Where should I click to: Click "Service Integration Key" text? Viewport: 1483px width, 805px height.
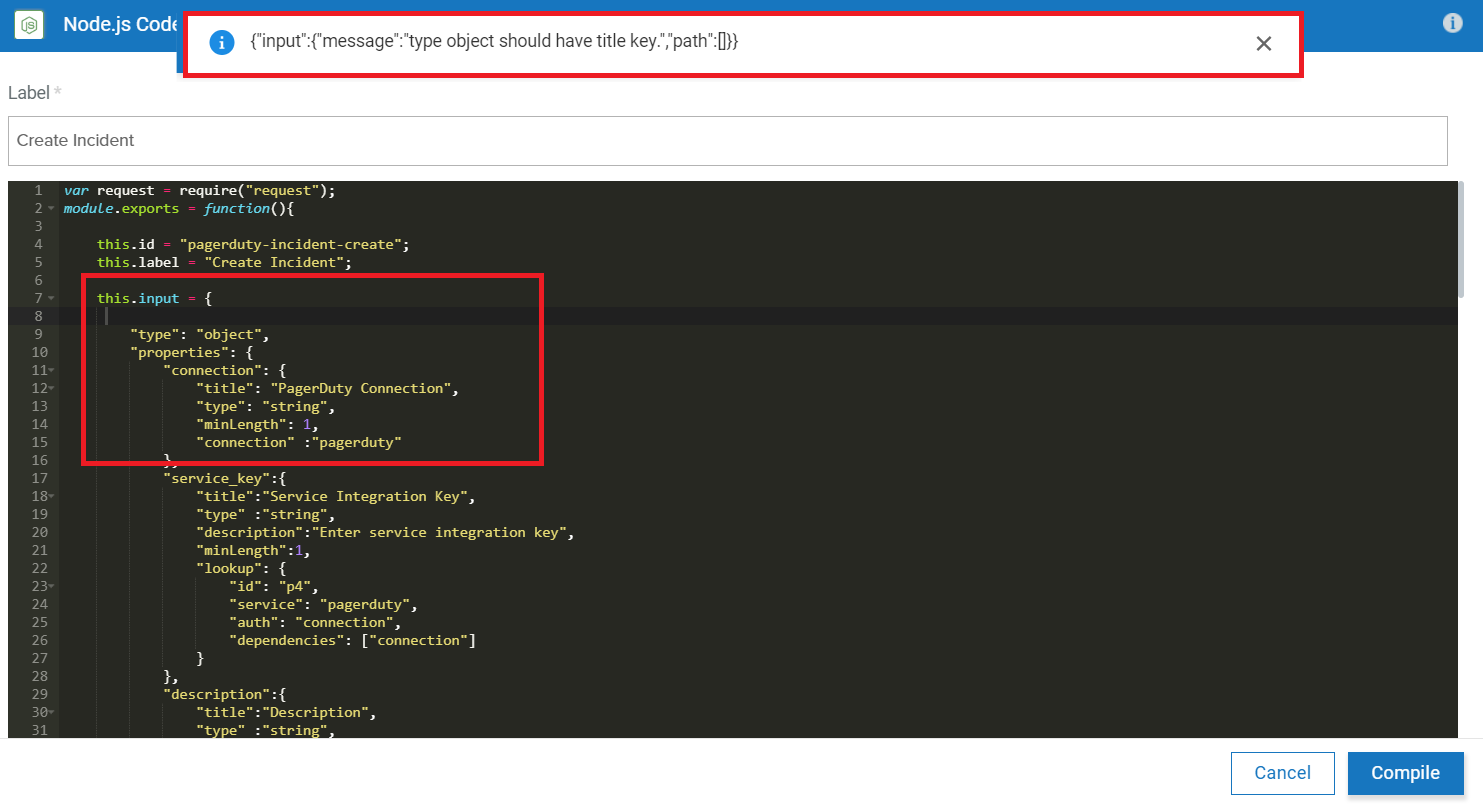click(366, 496)
